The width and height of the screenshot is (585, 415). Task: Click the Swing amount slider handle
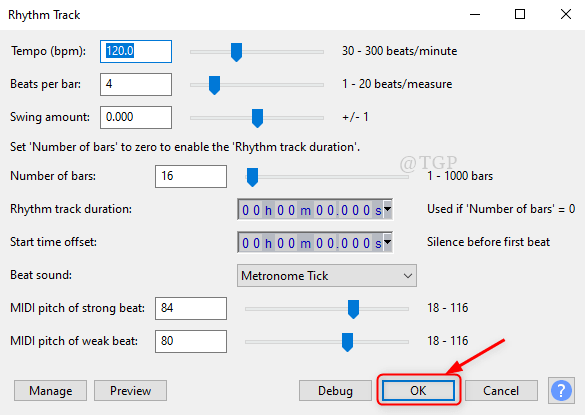click(x=257, y=118)
